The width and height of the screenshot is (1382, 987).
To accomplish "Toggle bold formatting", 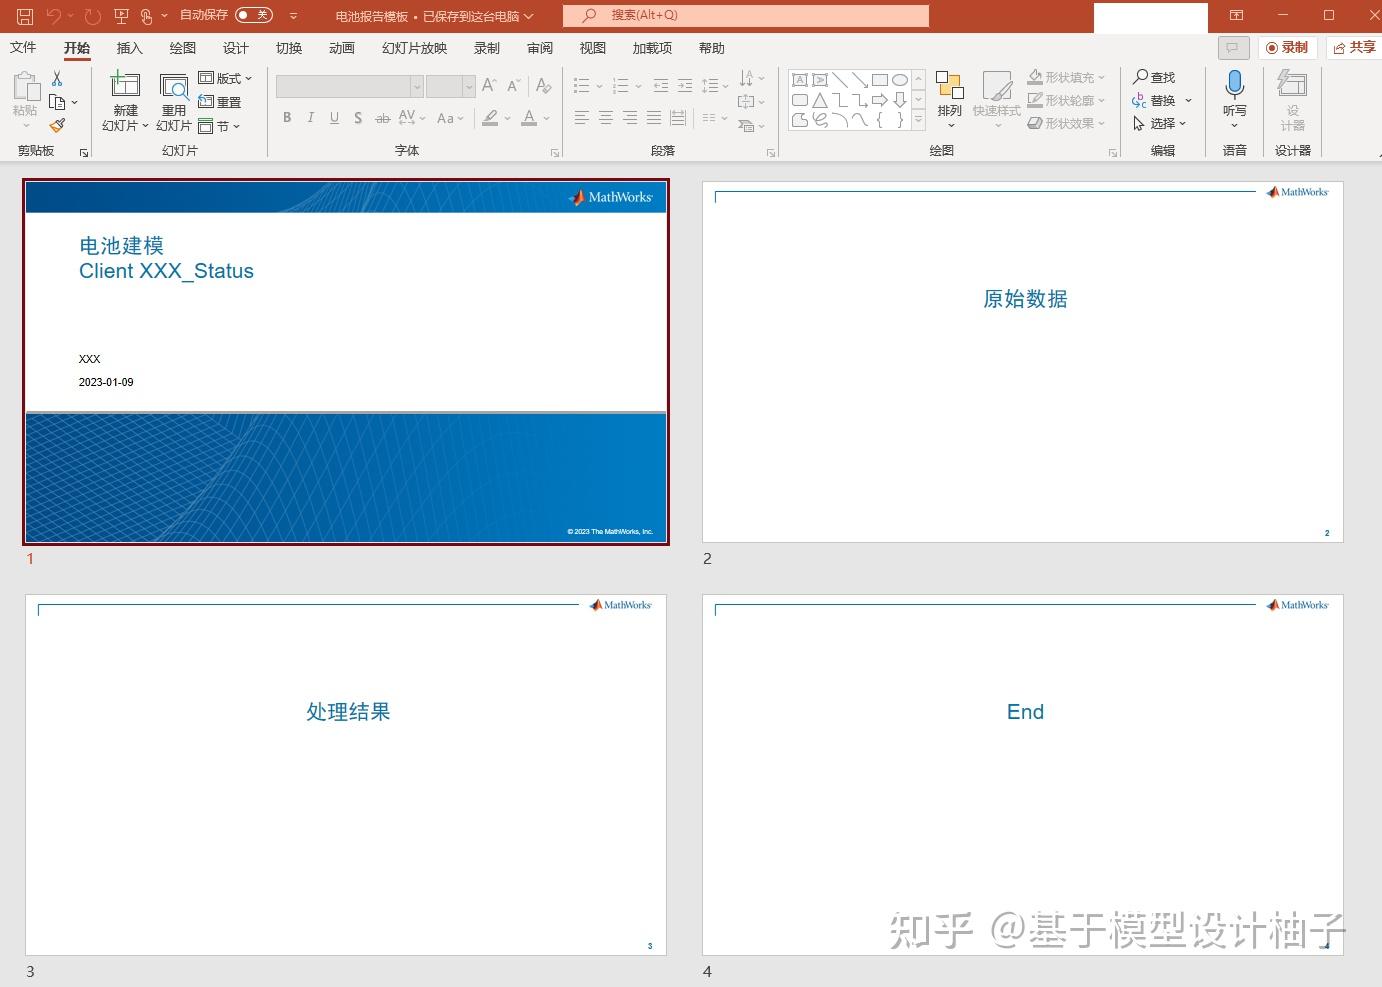I will 287,117.
